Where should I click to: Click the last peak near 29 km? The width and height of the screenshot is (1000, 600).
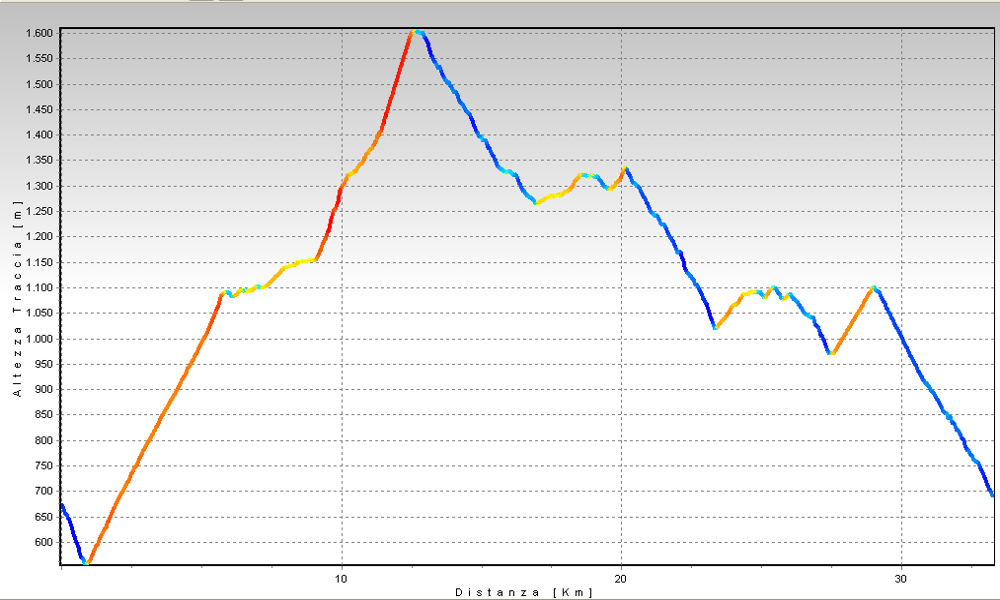coord(874,288)
